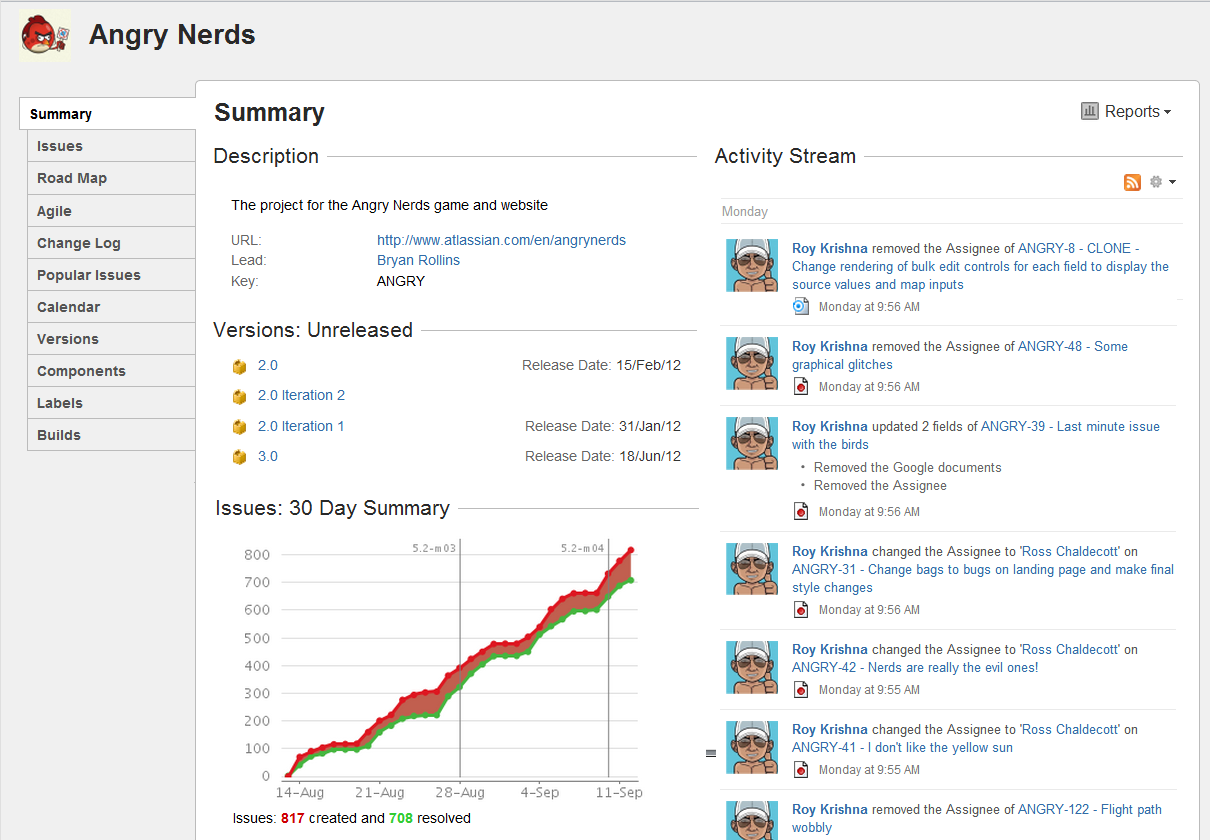Click Roy Krishna name in the ANGRY-122 entry
Screen dimensions: 1210x840
(830, 809)
